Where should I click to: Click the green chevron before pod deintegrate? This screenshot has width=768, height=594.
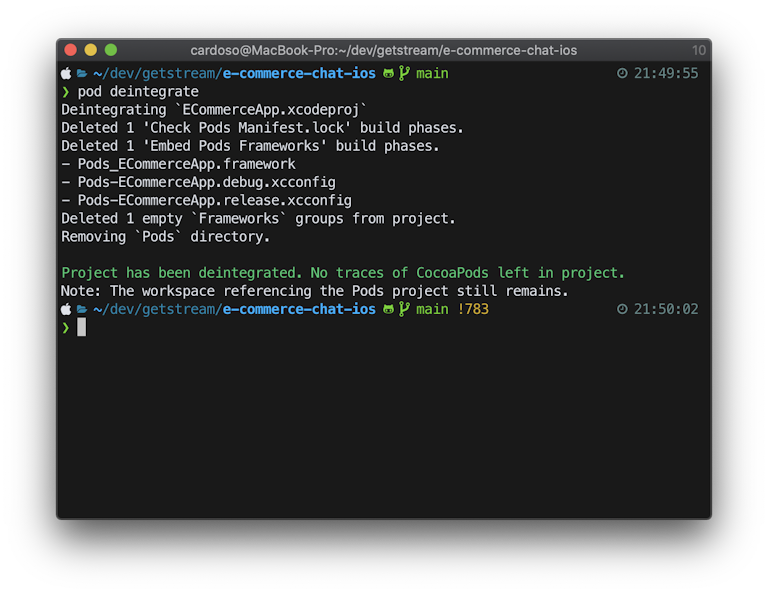point(66,92)
